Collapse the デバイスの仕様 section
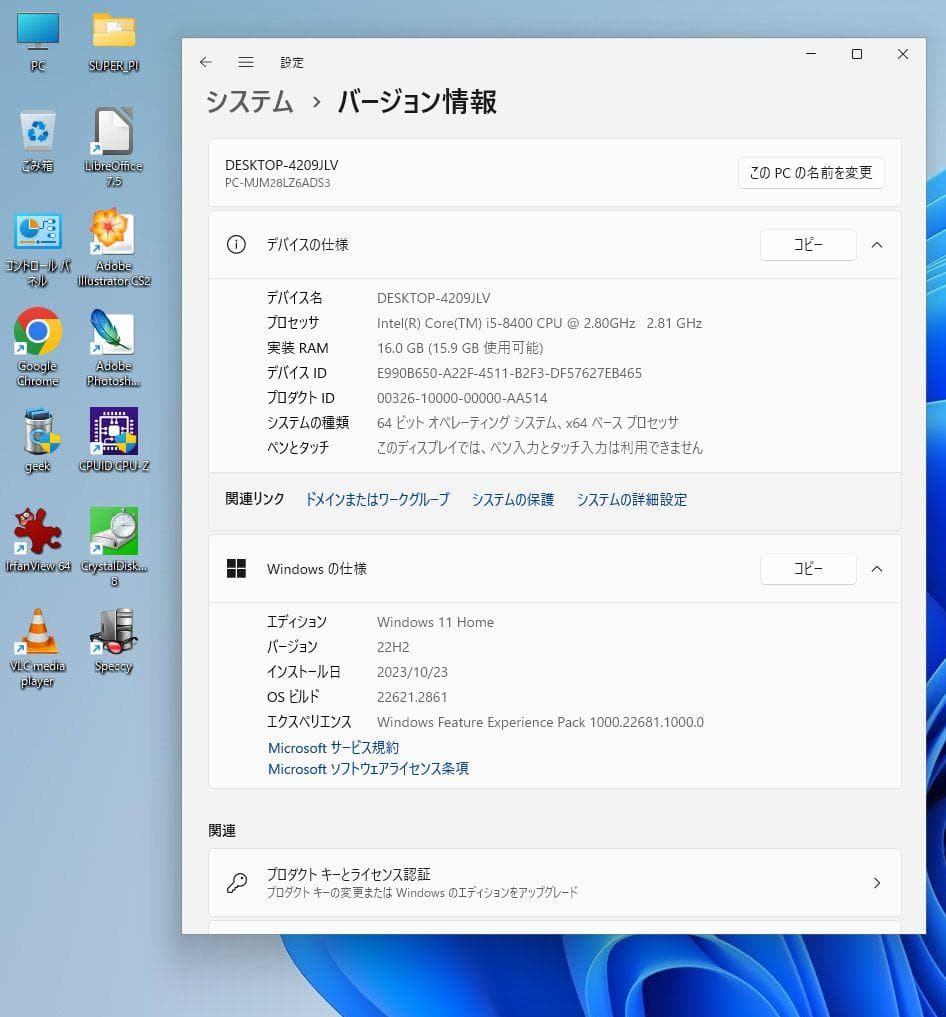 pos(877,244)
